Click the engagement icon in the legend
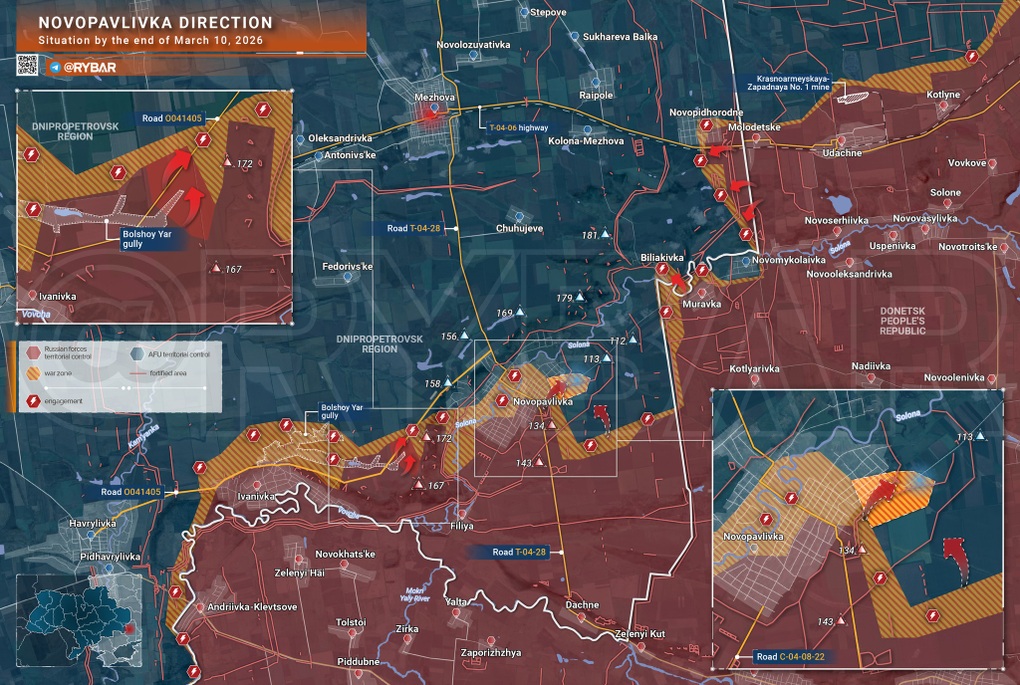 click(x=31, y=401)
